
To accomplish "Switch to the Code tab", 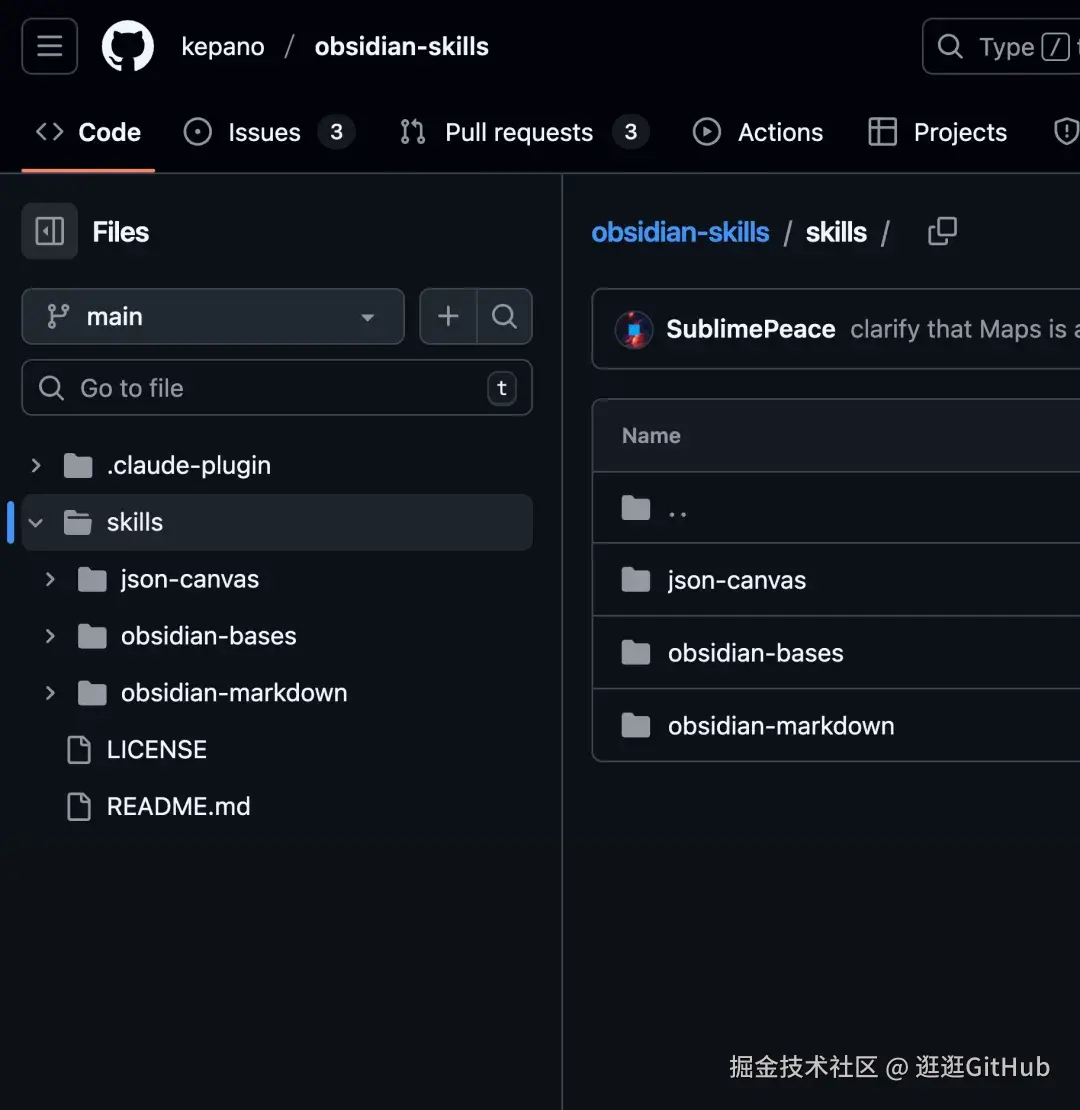I will coord(88,132).
